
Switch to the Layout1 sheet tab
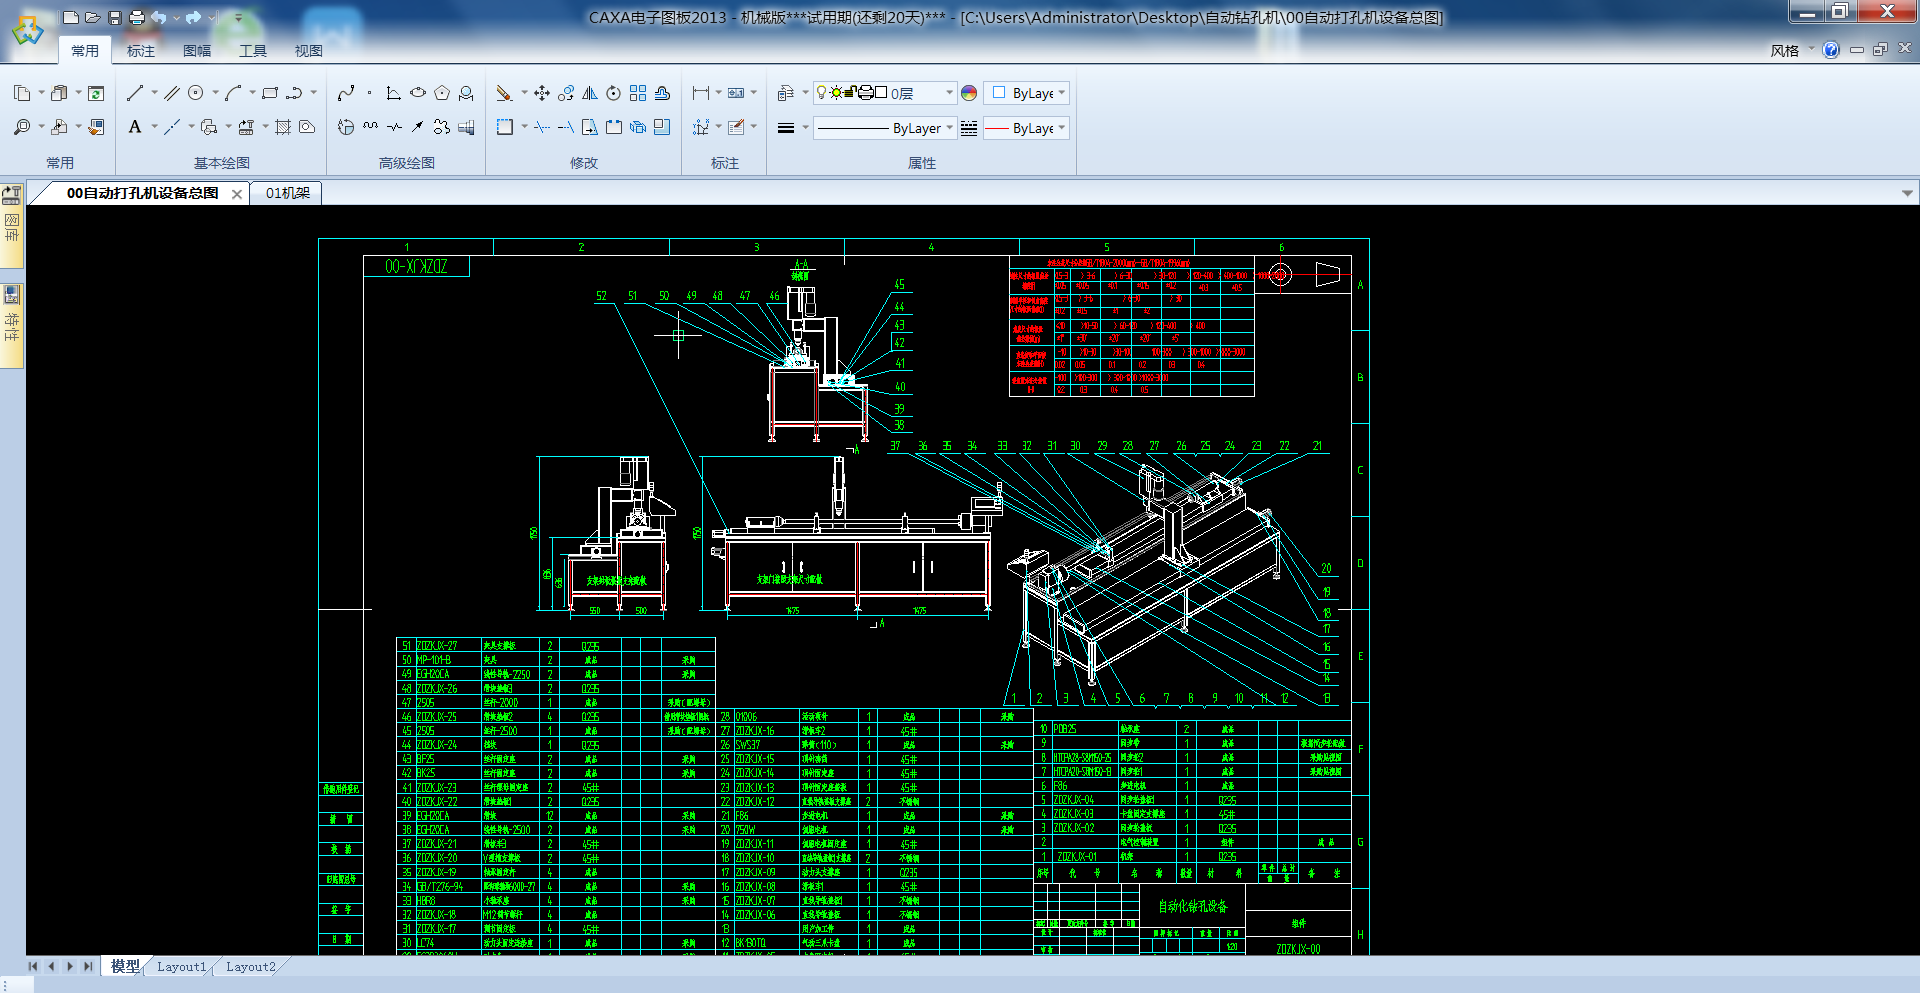coord(181,967)
